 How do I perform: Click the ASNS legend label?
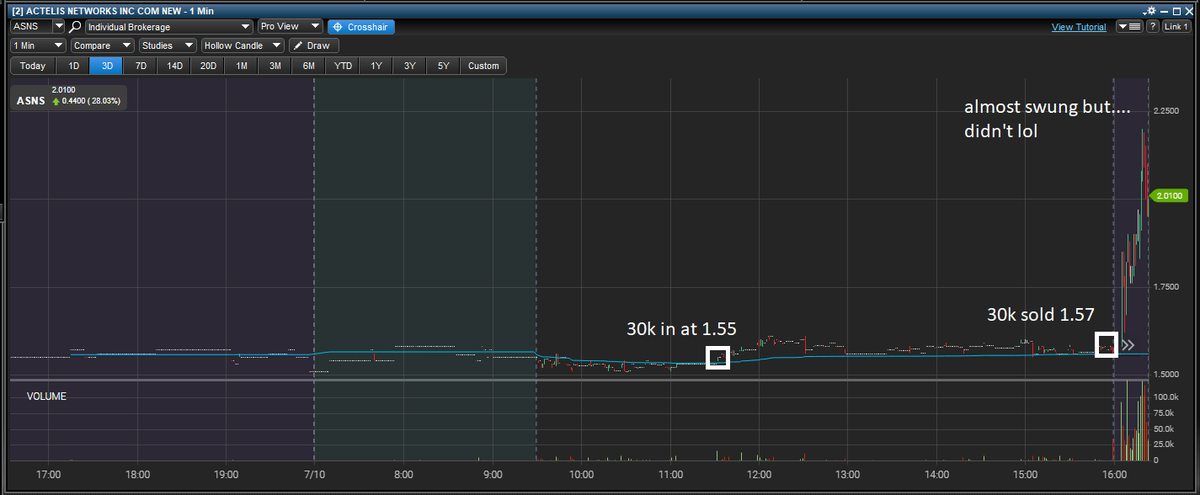[x=31, y=101]
